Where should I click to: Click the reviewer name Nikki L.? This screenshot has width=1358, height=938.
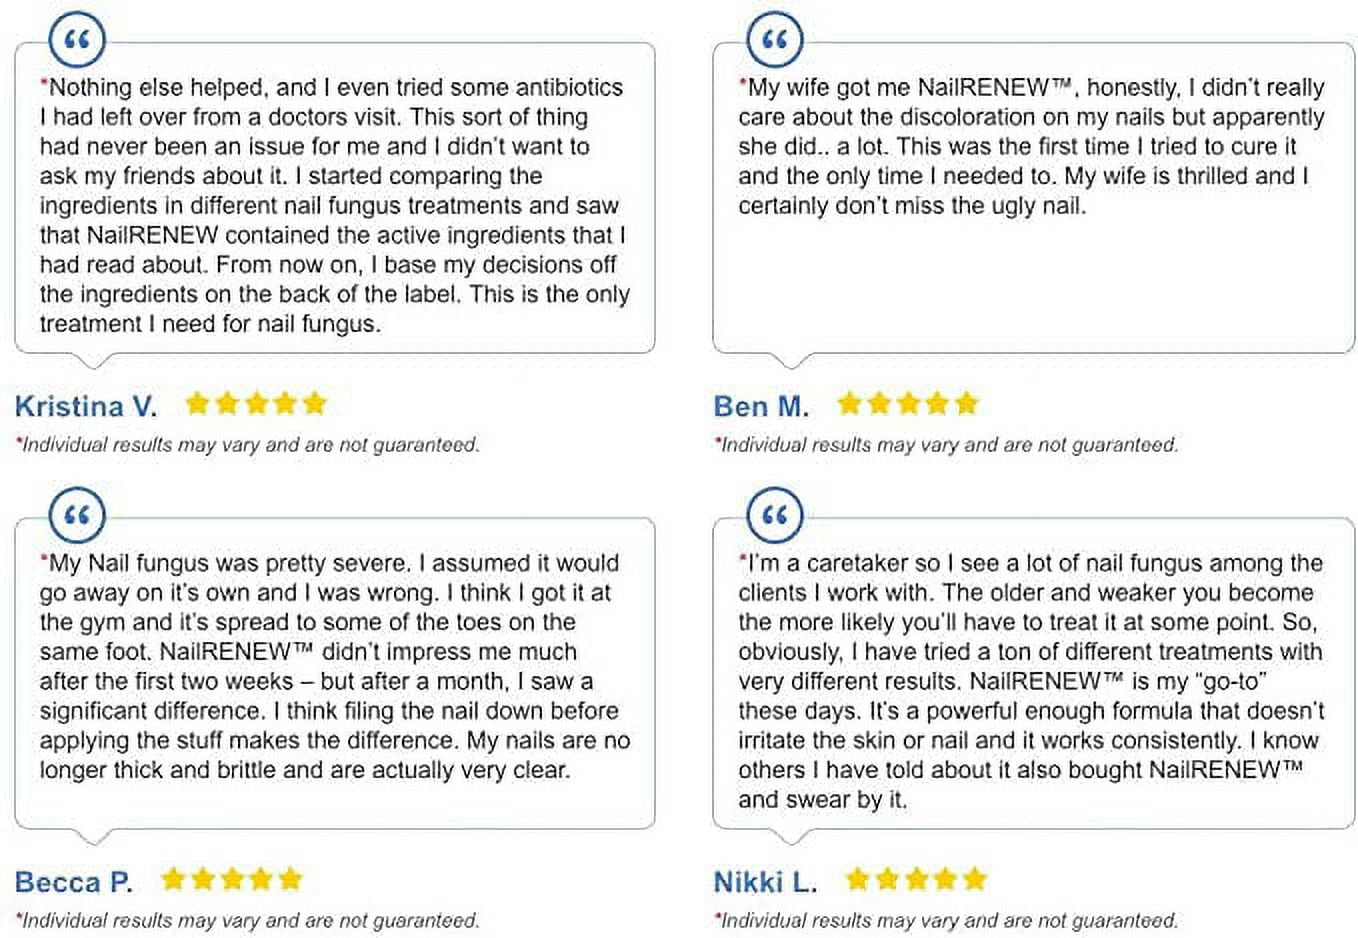pyautogui.click(x=765, y=882)
